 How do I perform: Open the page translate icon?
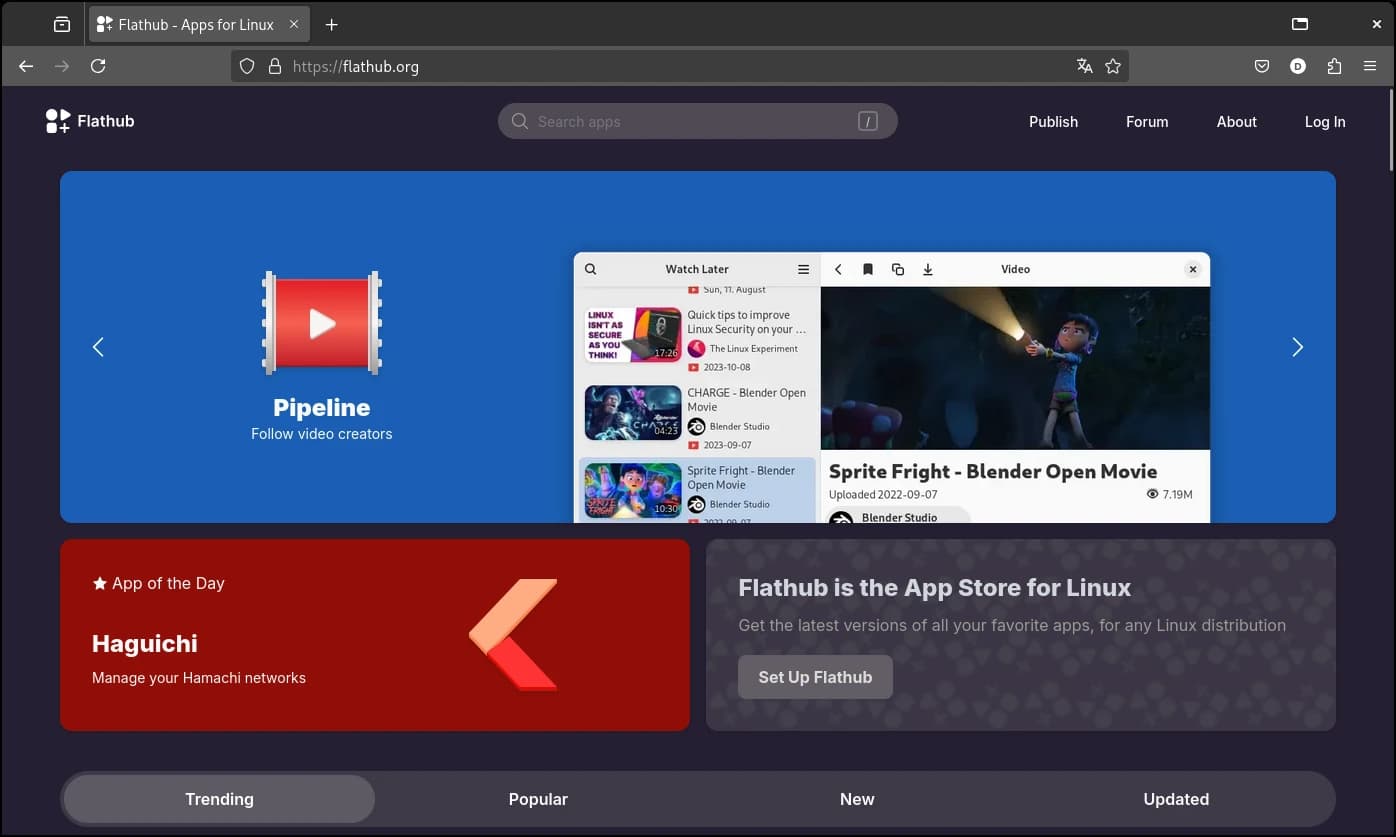point(1084,66)
